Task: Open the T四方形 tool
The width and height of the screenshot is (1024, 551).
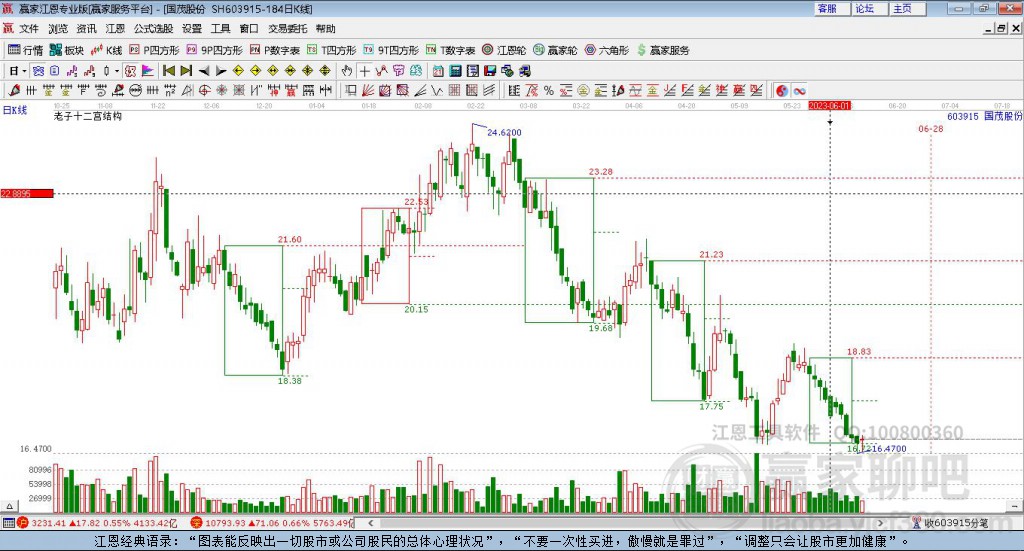Action: (332, 50)
